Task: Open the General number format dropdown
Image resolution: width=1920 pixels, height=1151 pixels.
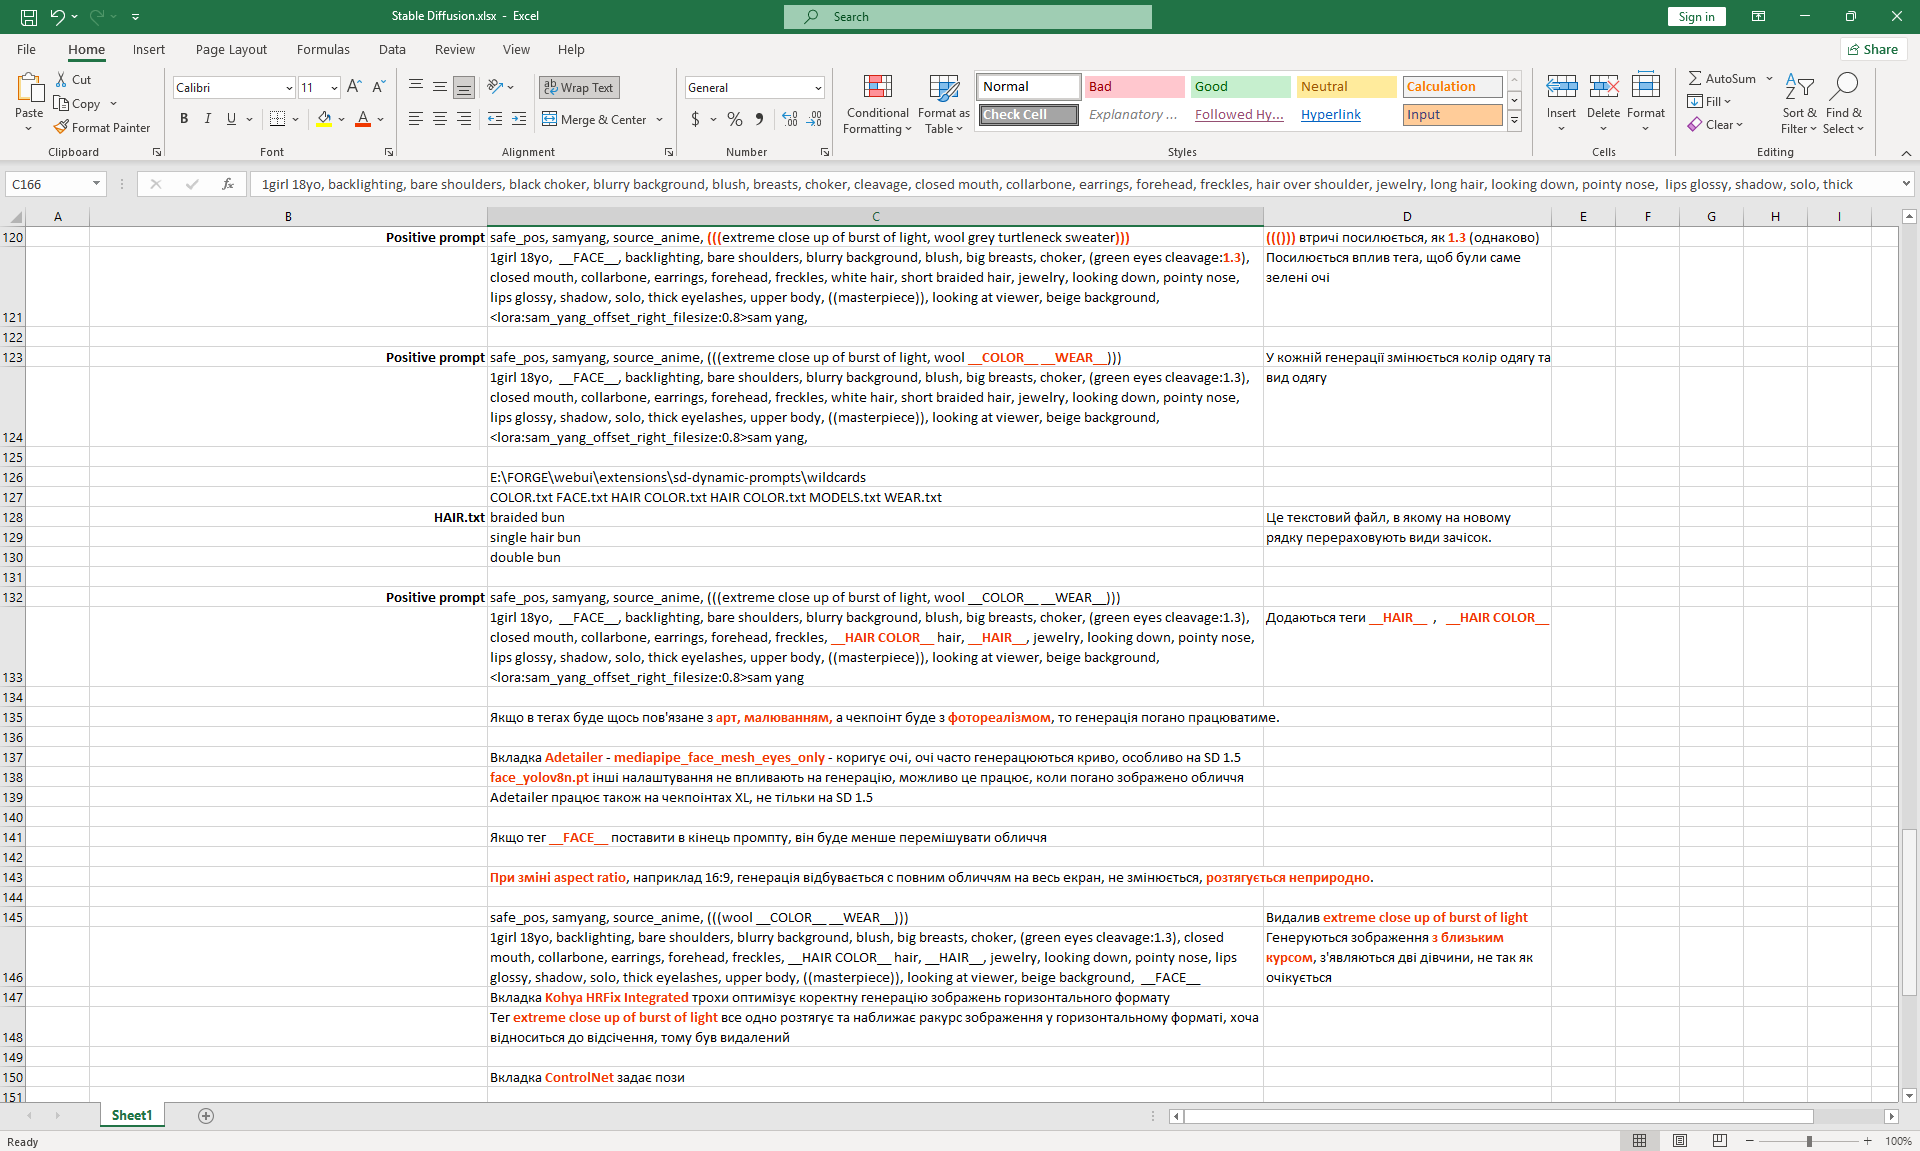Action: [817, 88]
